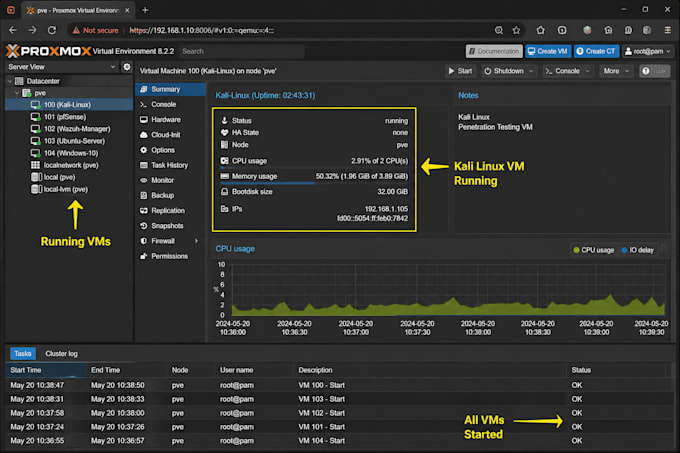Open localnetwork (pve) entry
This screenshot has height=453, width=680.
(x=69, y=165)
